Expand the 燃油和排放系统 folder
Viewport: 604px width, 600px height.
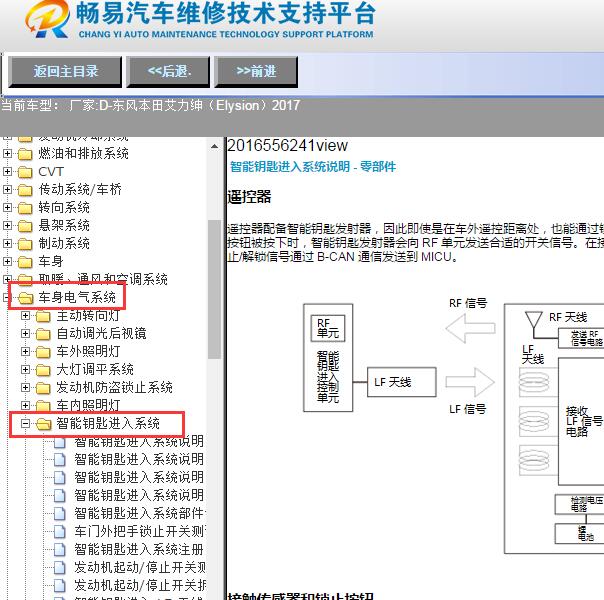click(7, 153)
